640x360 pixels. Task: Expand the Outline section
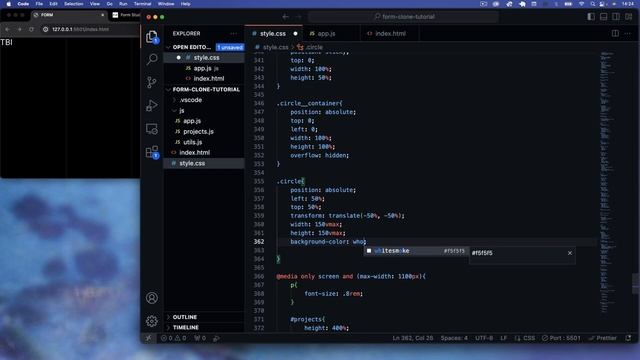click(184, 317)
